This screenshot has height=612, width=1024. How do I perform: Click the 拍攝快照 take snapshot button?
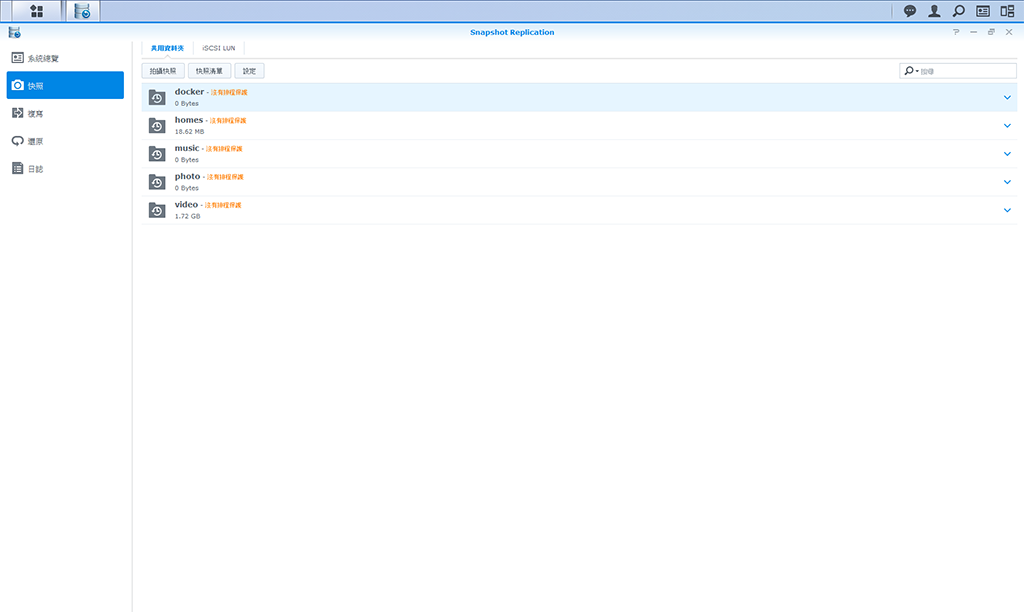(x=163, y=71)
